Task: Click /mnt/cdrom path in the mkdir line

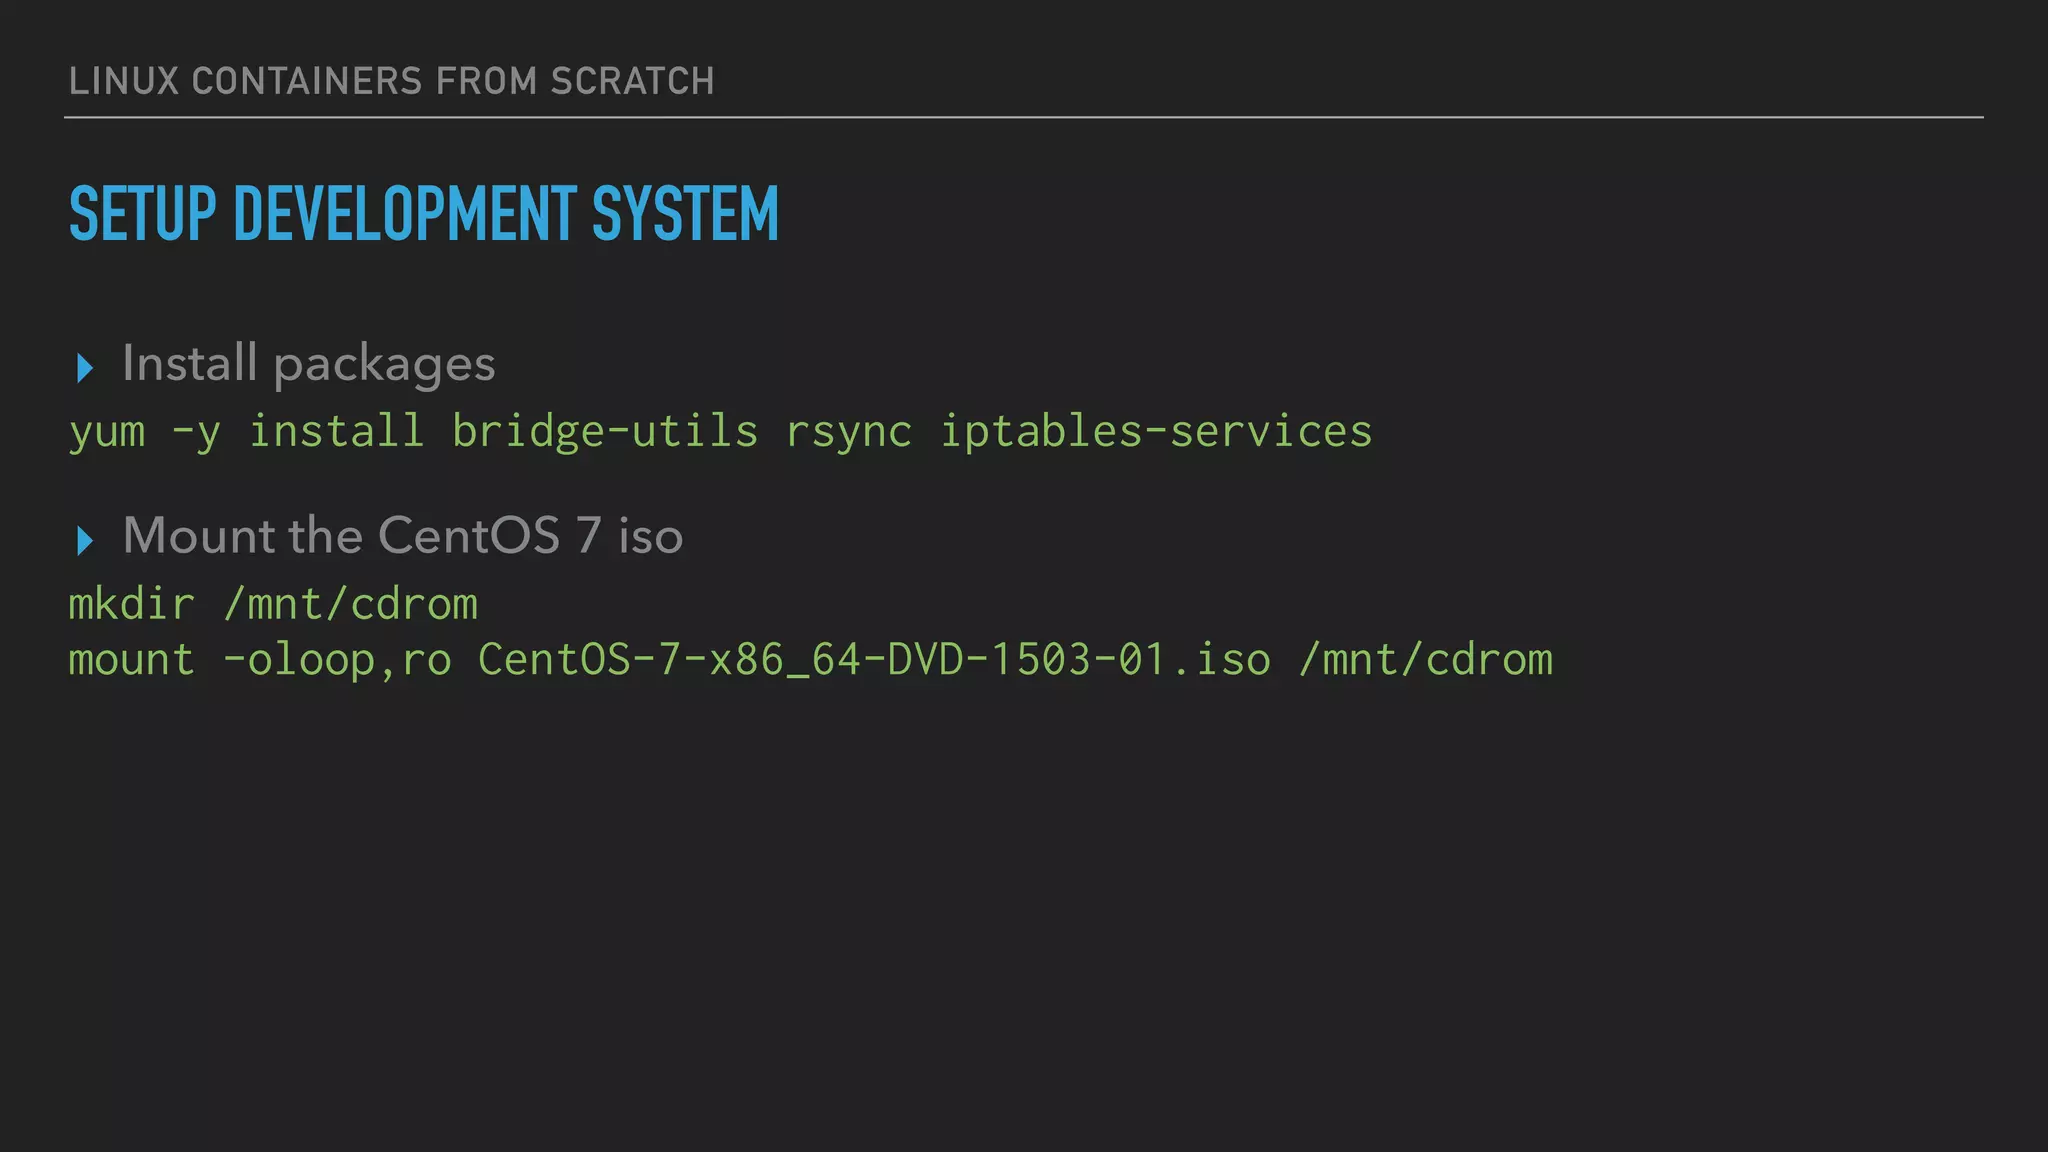Action: click(350, 604)
